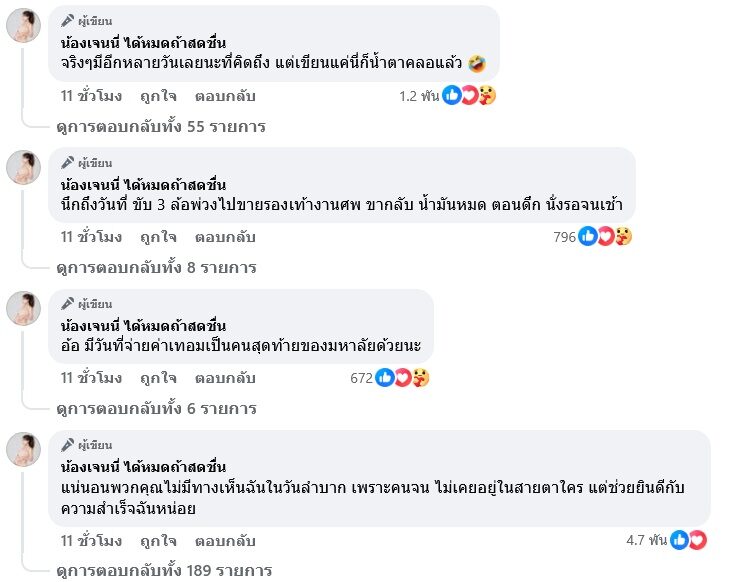Screen dimensions: 735x582
Task: Click the reaction emojis beside the 672 count
Action: tap(401, 378)
